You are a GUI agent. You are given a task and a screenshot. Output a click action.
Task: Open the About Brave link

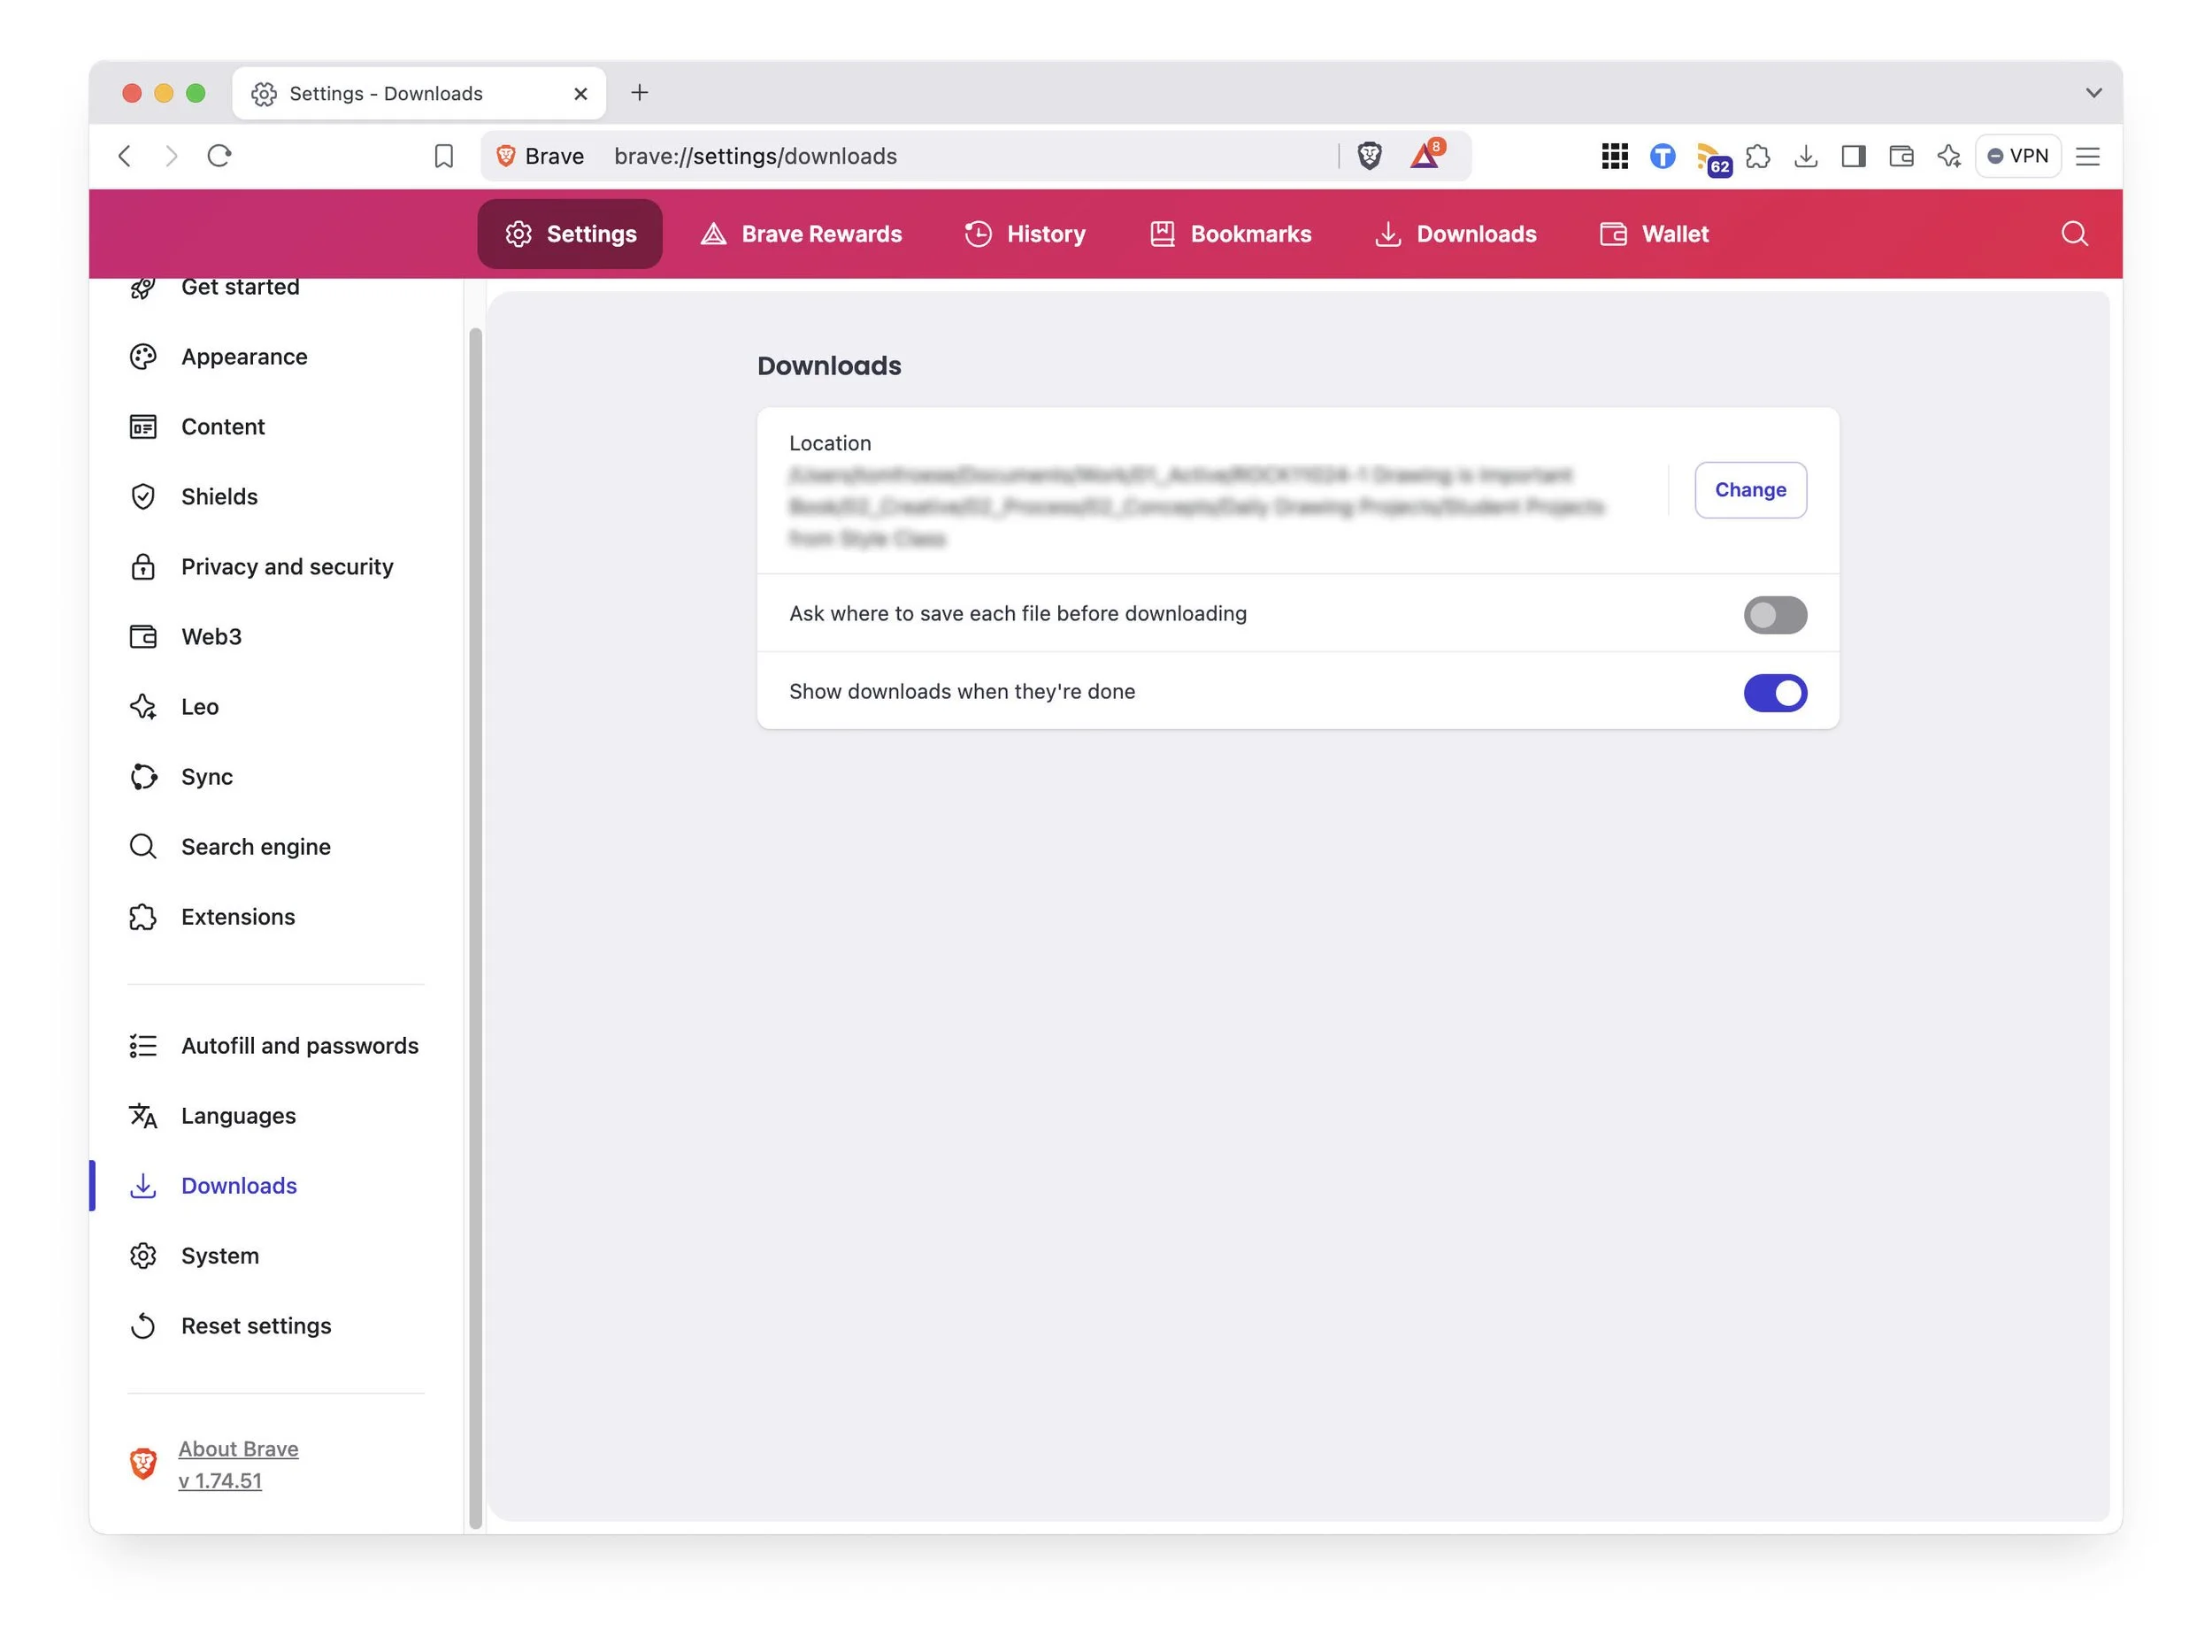[237, 1448]
